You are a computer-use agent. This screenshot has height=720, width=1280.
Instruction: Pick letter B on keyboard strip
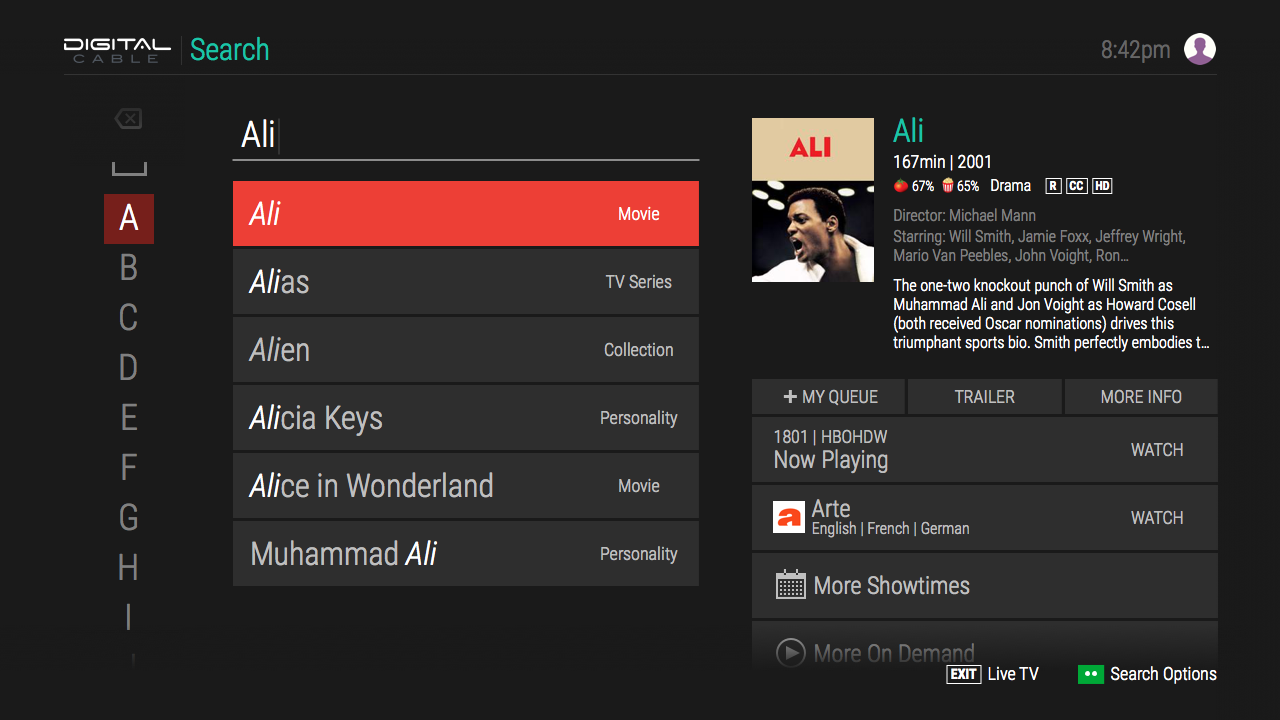[x=128, y=268]
